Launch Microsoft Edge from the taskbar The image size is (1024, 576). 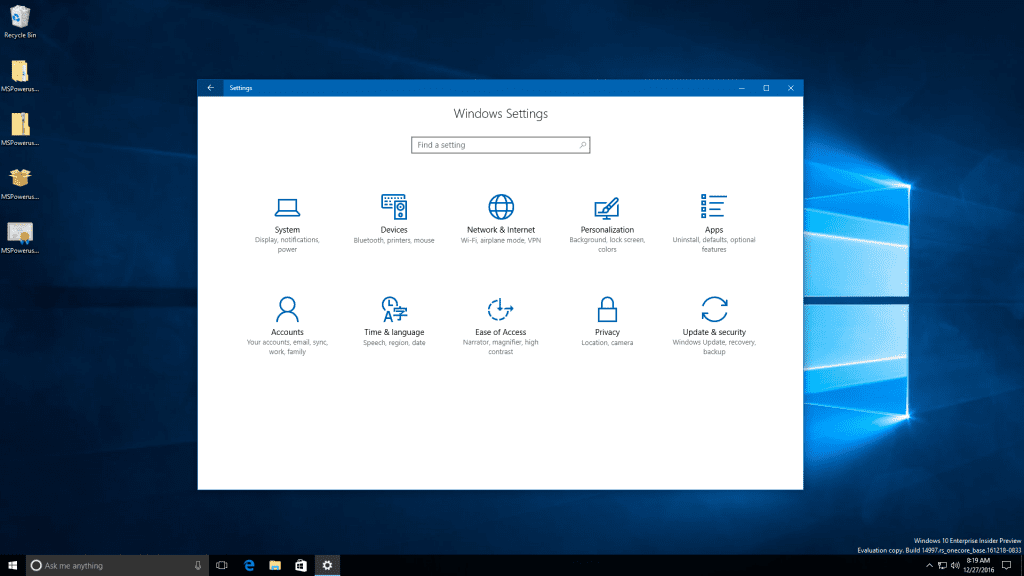click(249, 566)
